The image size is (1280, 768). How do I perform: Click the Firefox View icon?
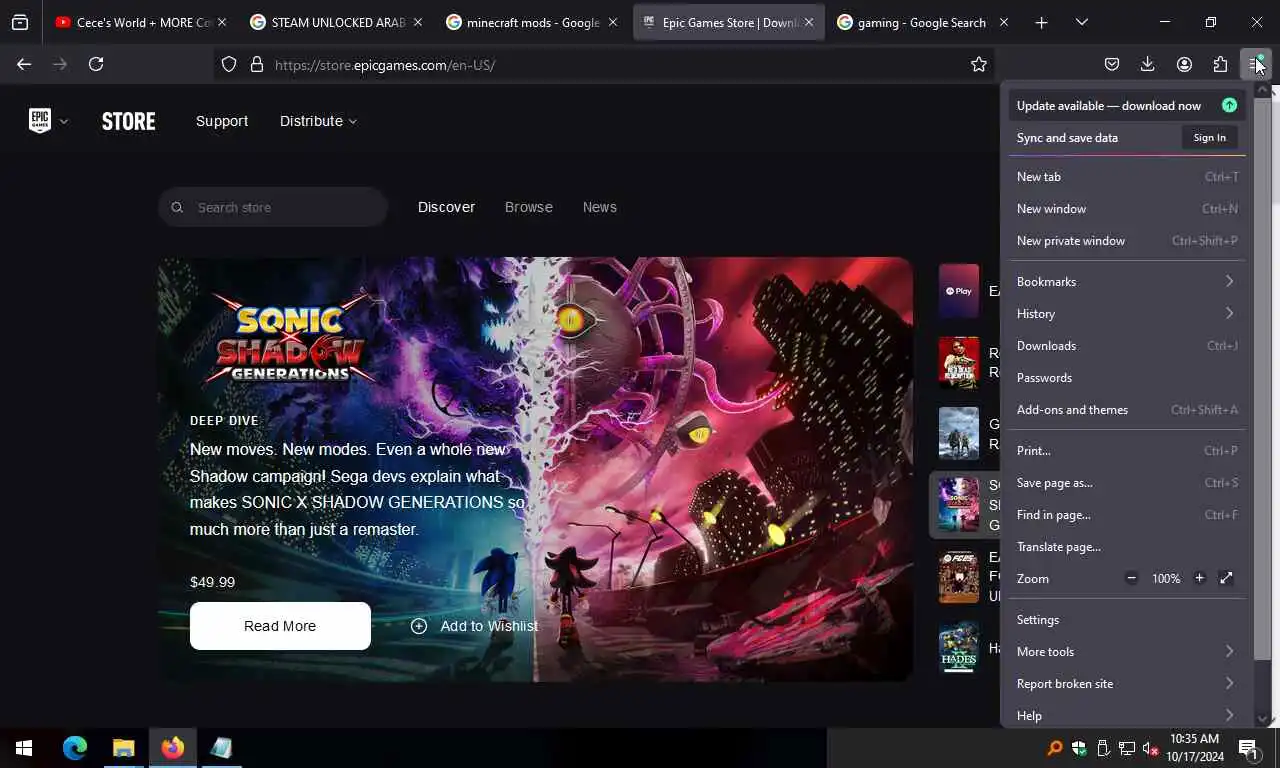coord(20,22)
